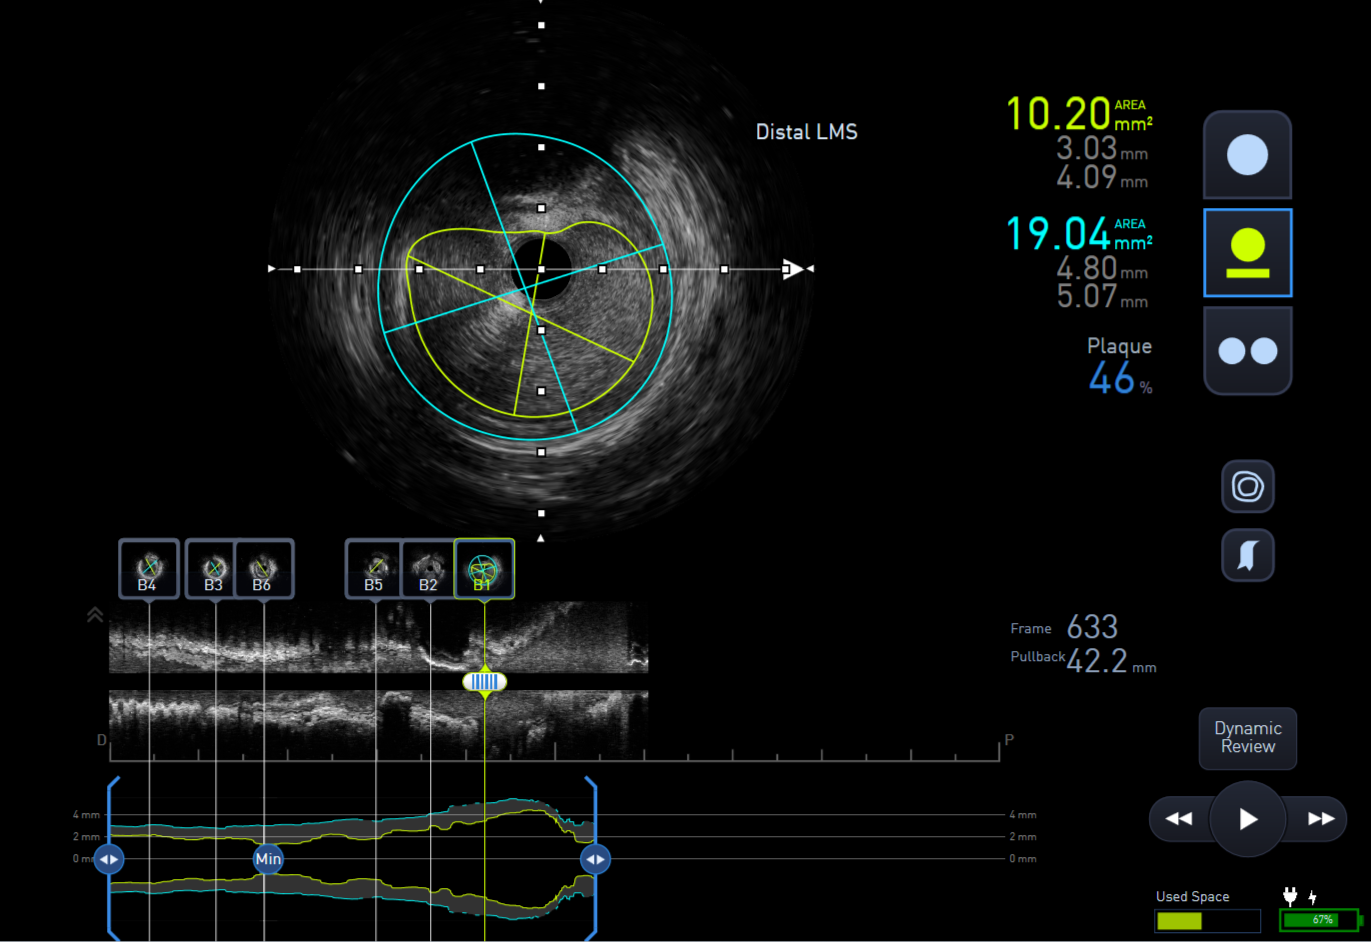The height and width of the screenshot is (942, 1371).
Task: Select the active B1 bookmark
Action: 484,569
